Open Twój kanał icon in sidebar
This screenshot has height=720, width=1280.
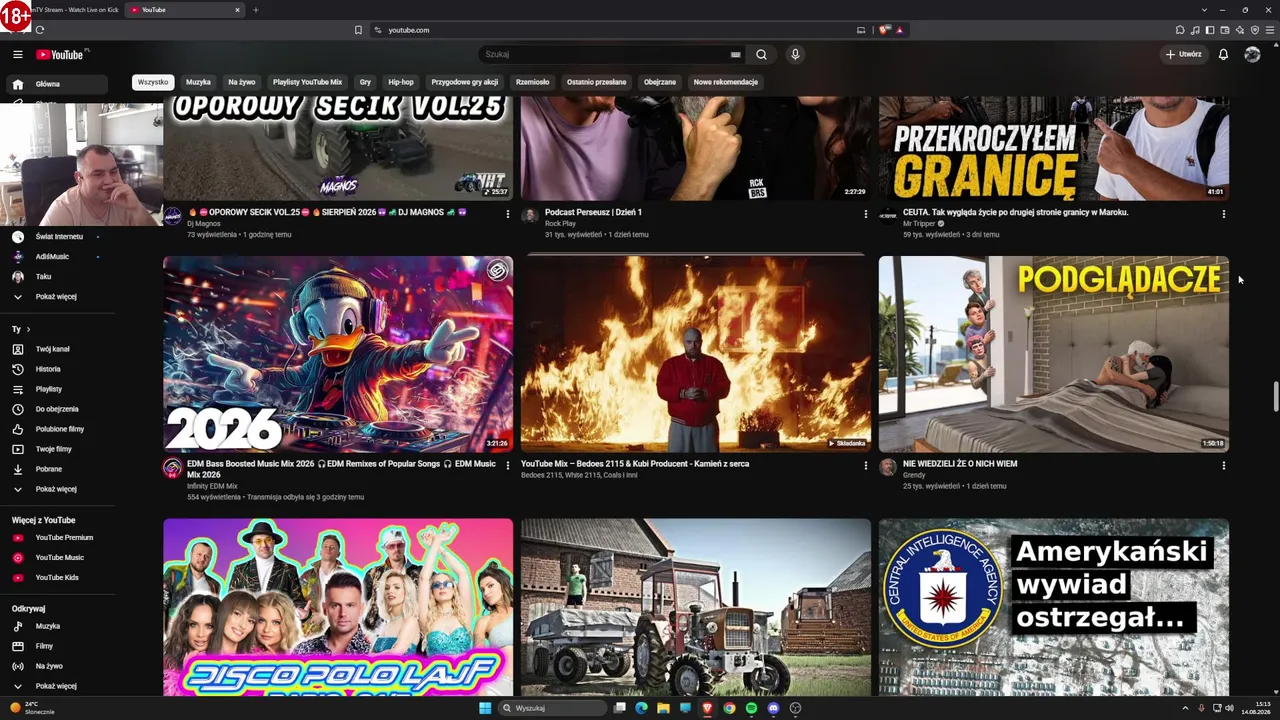tap(18, 349)
